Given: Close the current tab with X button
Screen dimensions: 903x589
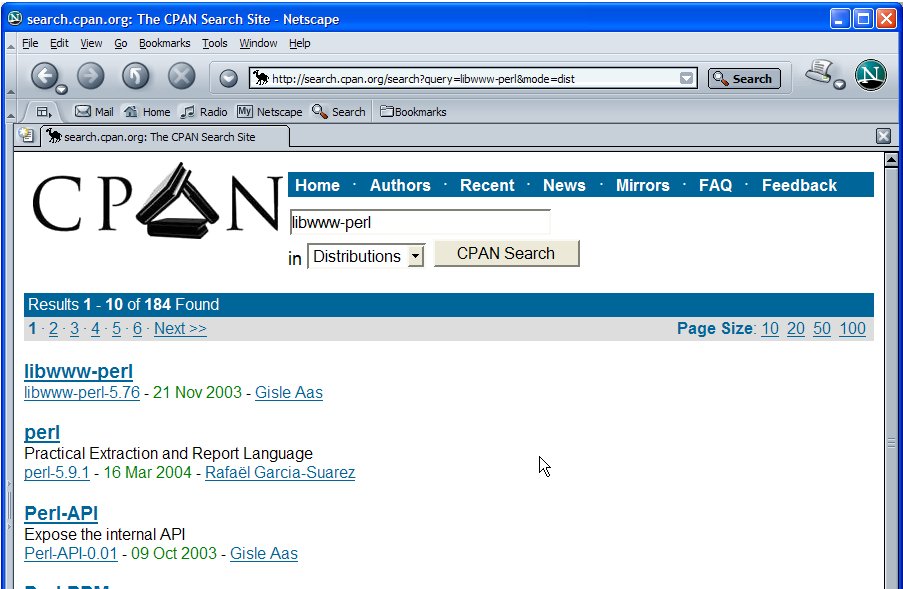Looking at the screenshot, I should point(883,136).
